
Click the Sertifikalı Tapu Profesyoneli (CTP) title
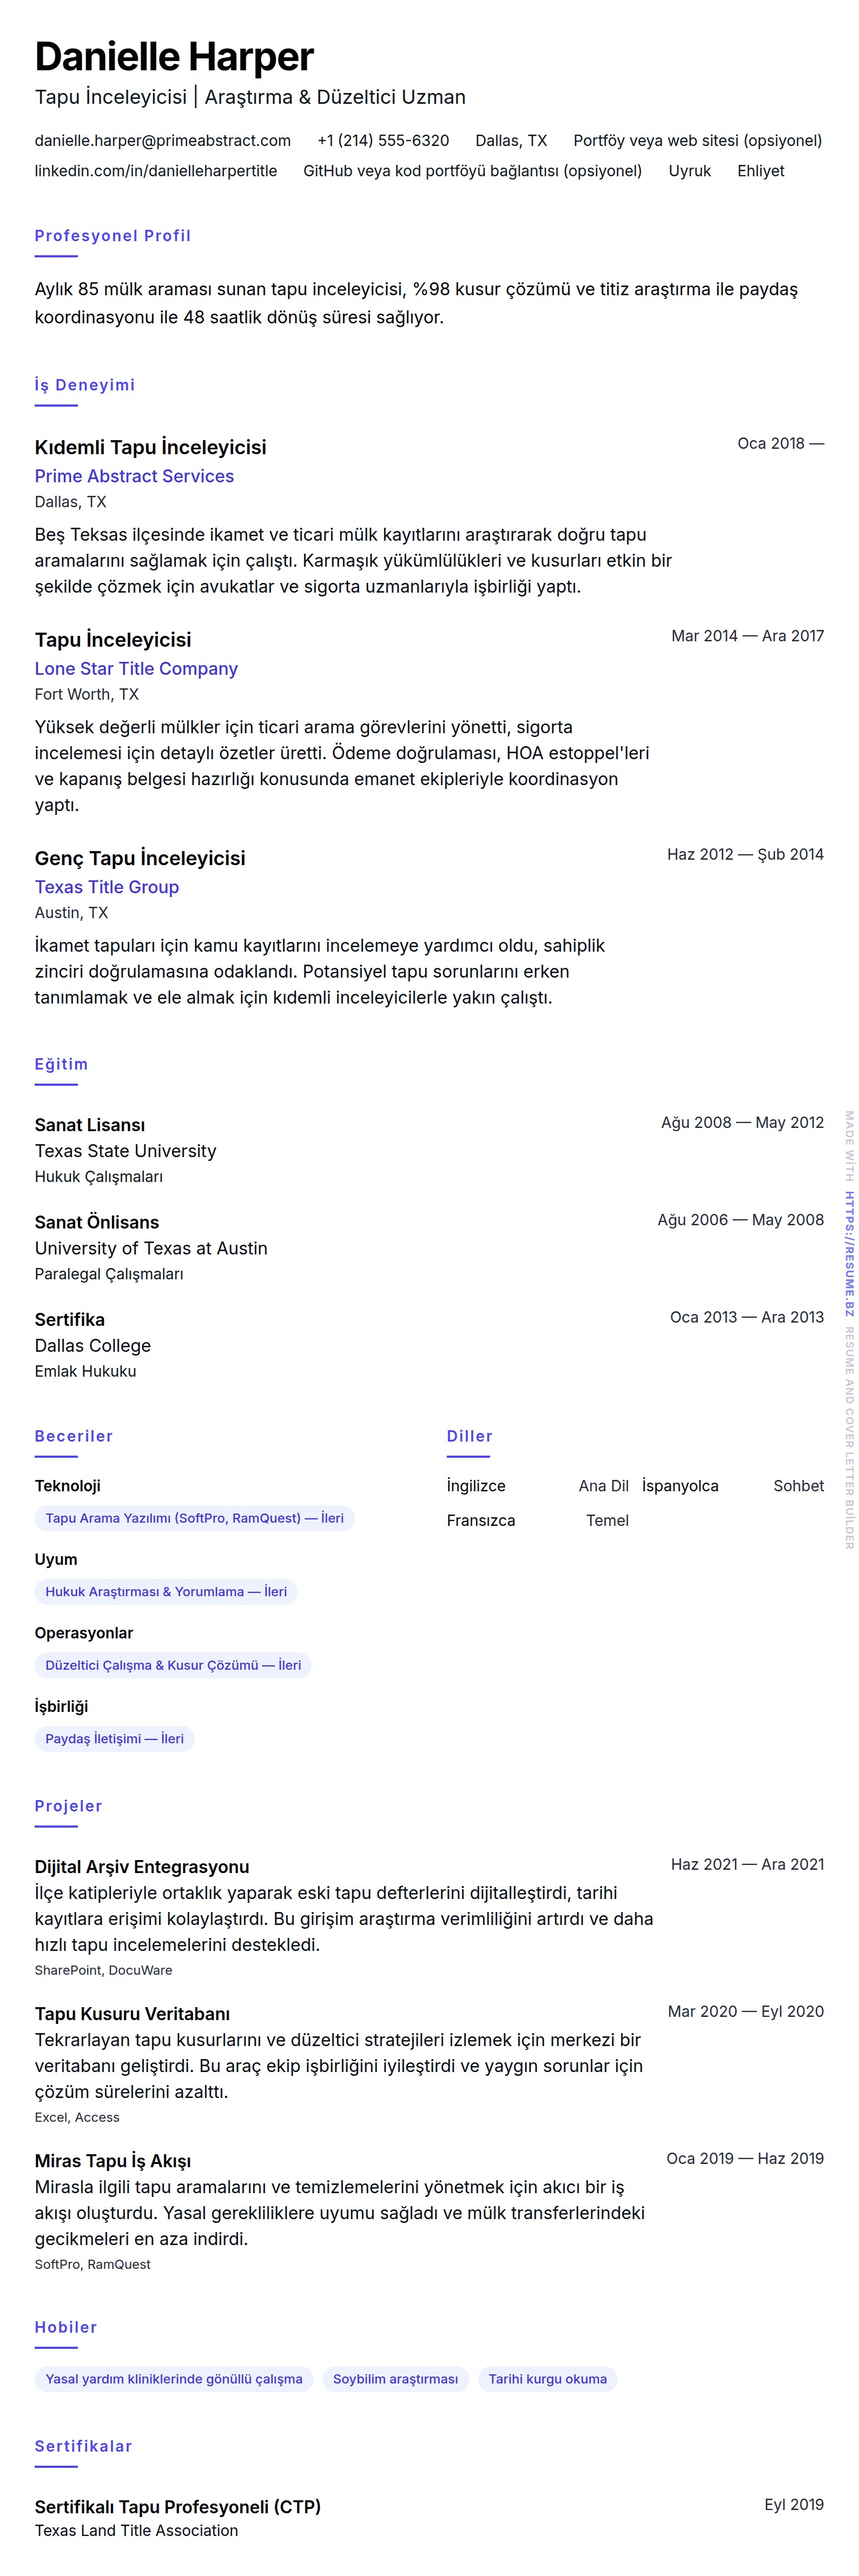click(x=177, y=2506)
